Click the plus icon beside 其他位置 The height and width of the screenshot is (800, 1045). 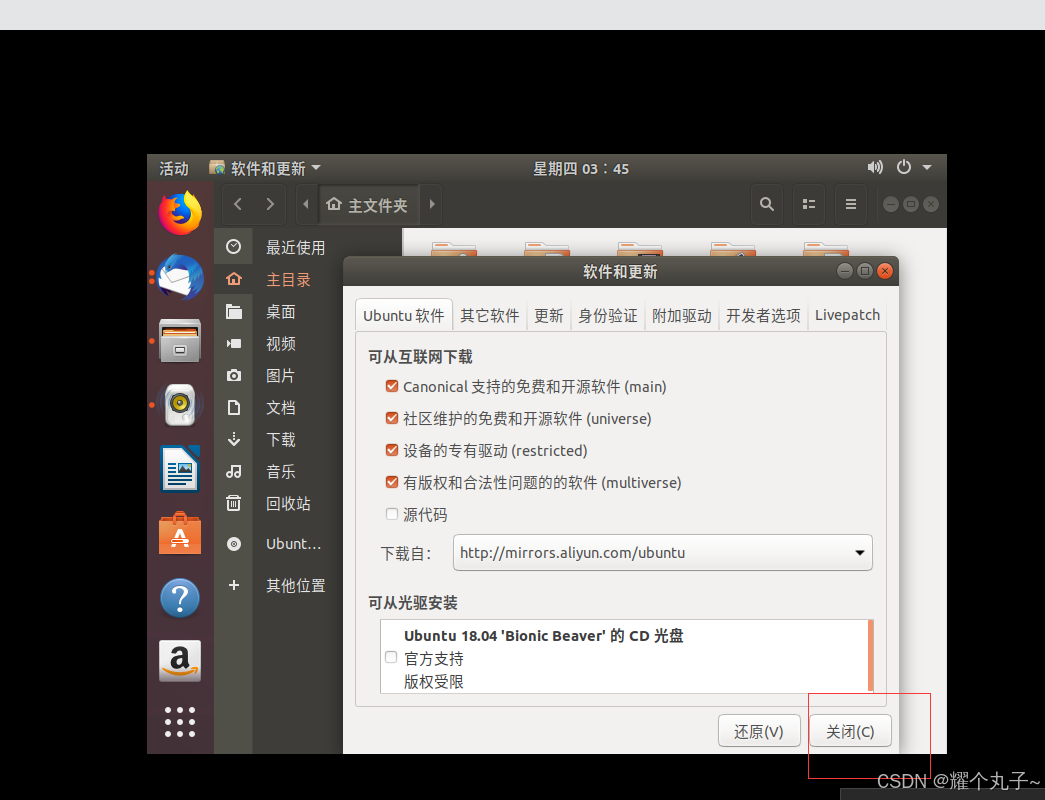tap(233, 585)
